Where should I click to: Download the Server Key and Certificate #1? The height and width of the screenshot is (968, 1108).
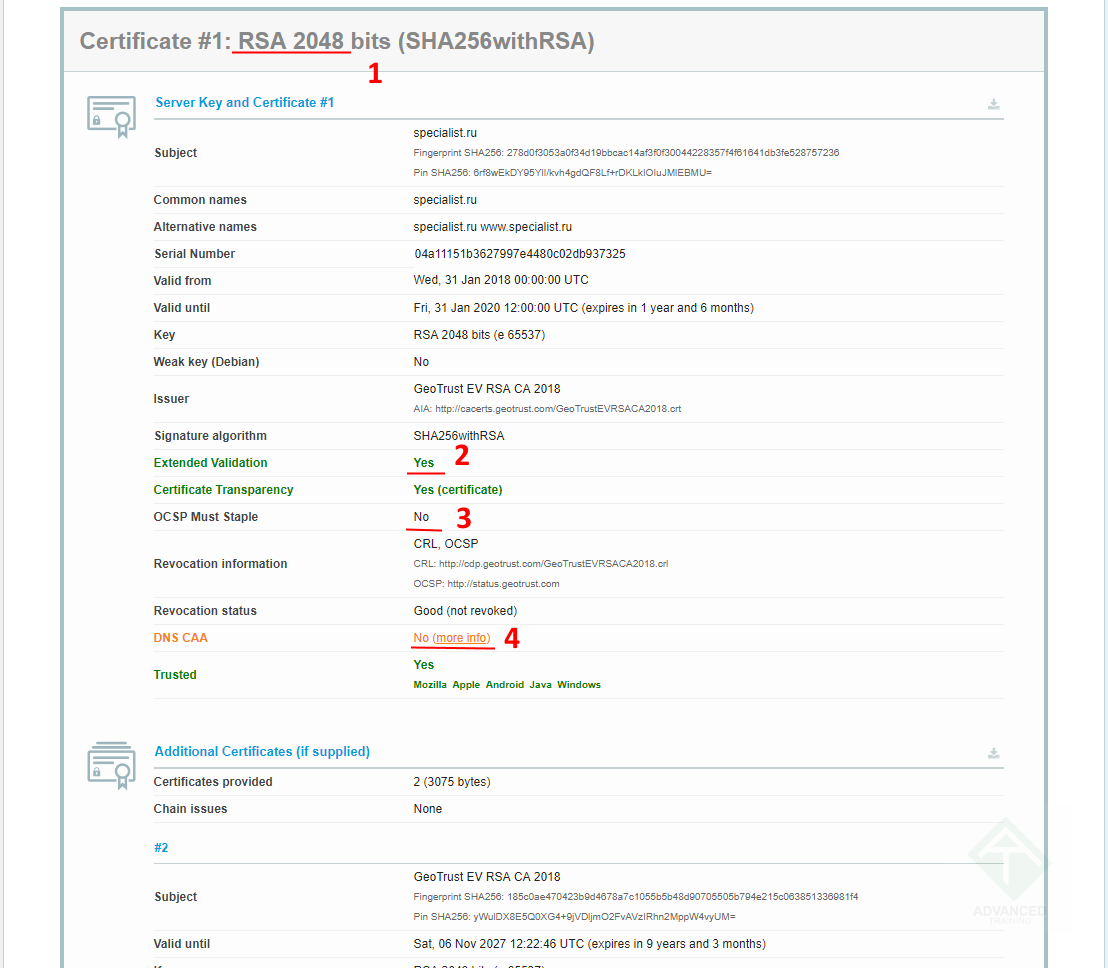[994, 104]
